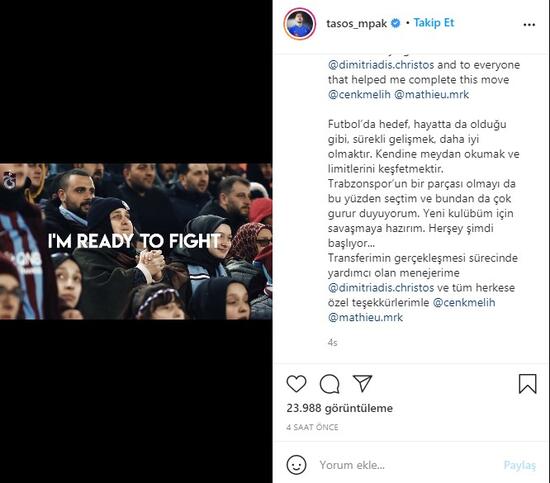The image size is (550, 483).
Task: Open the three-dot more options menu
Action: click(529, 25)
